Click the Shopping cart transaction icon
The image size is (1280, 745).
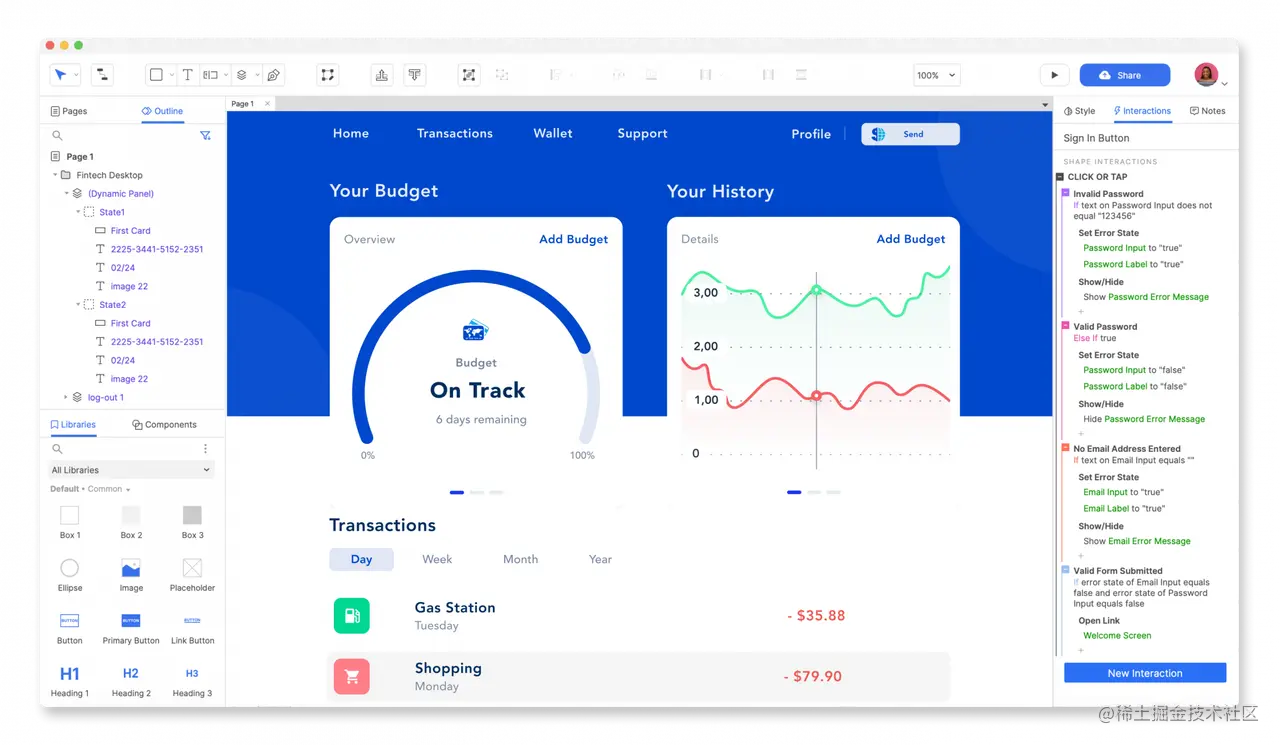[x=352, y=677]
